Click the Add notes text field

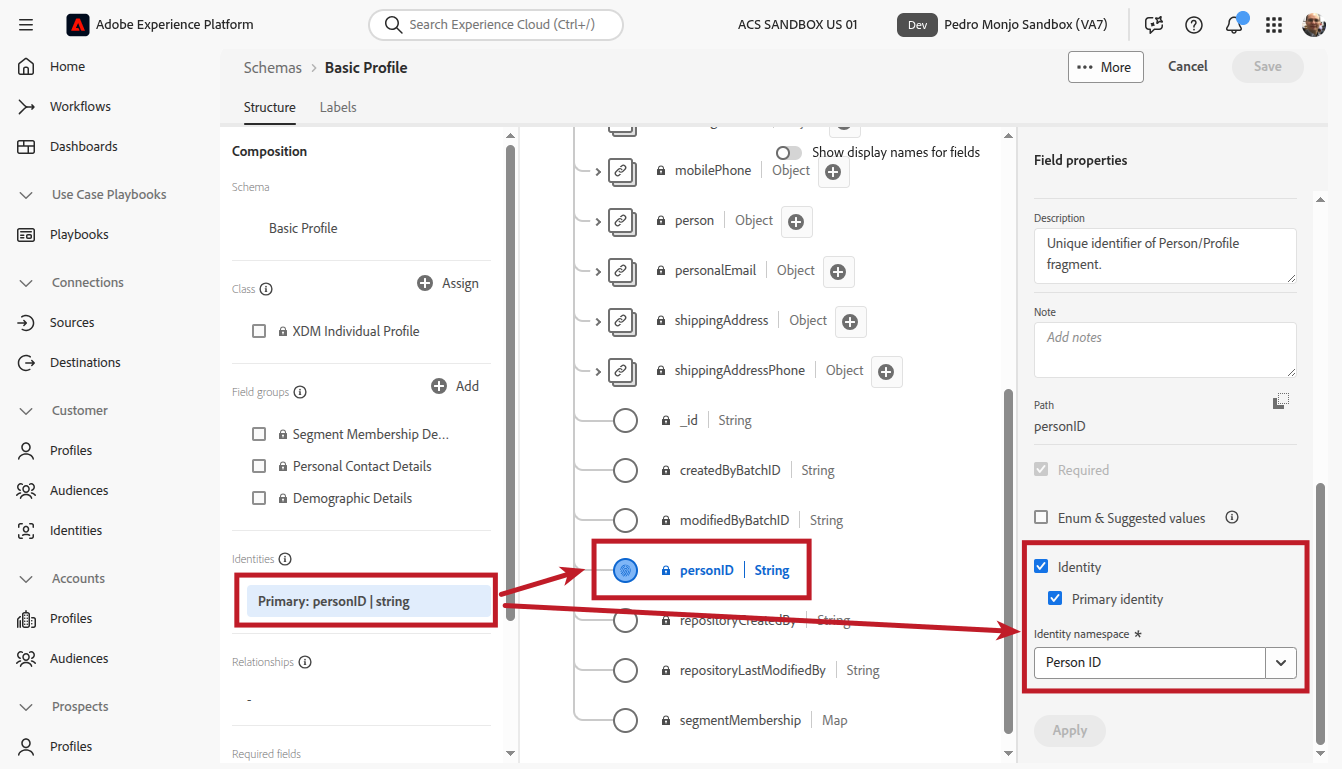1164,349
